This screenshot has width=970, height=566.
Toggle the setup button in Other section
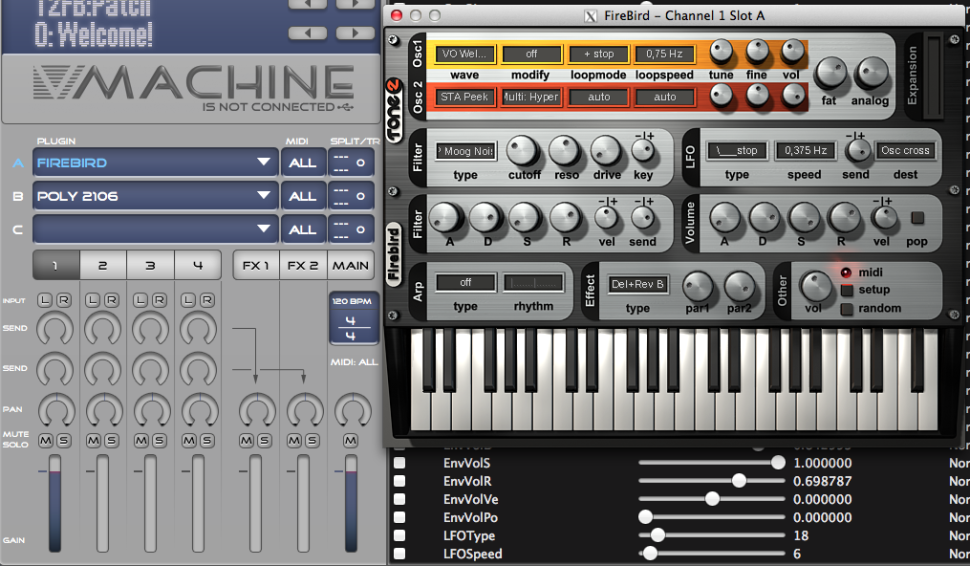[846, 290]
